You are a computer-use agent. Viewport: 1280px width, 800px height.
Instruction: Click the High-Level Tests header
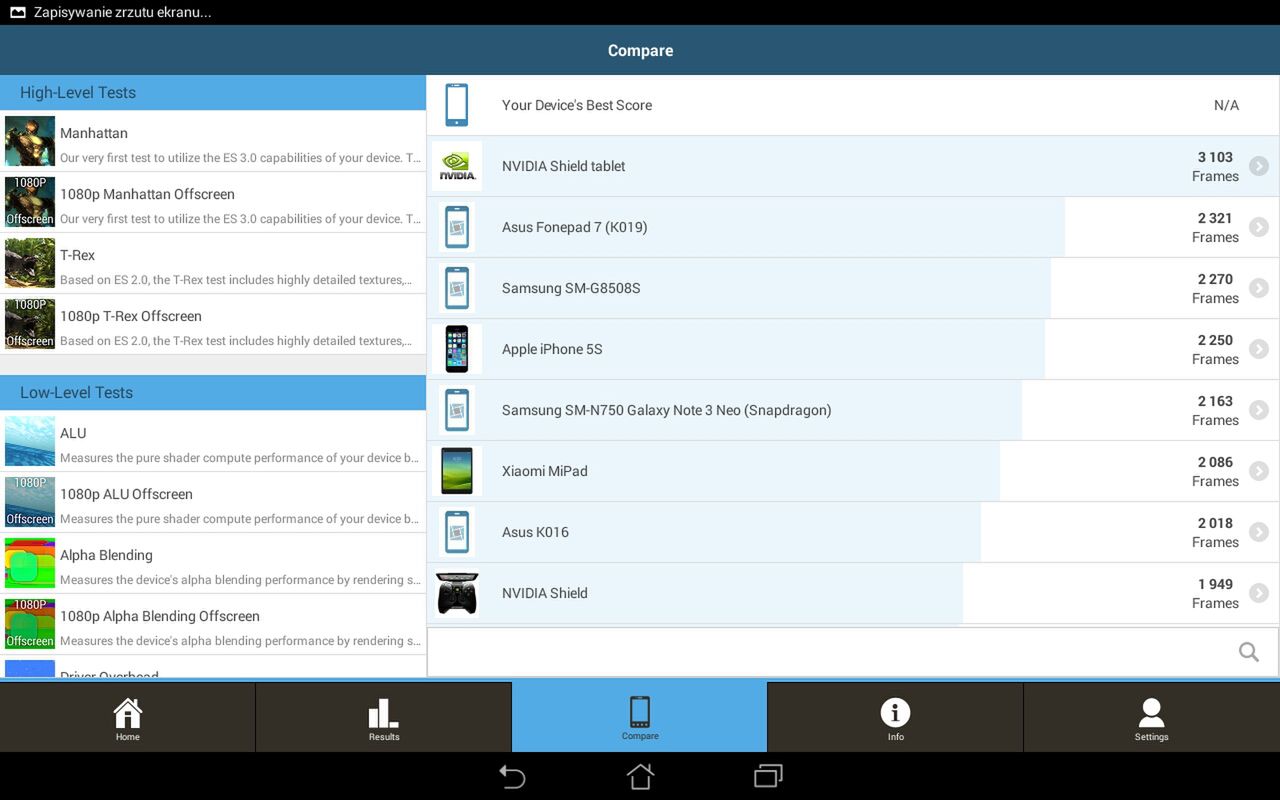[213, 92]
